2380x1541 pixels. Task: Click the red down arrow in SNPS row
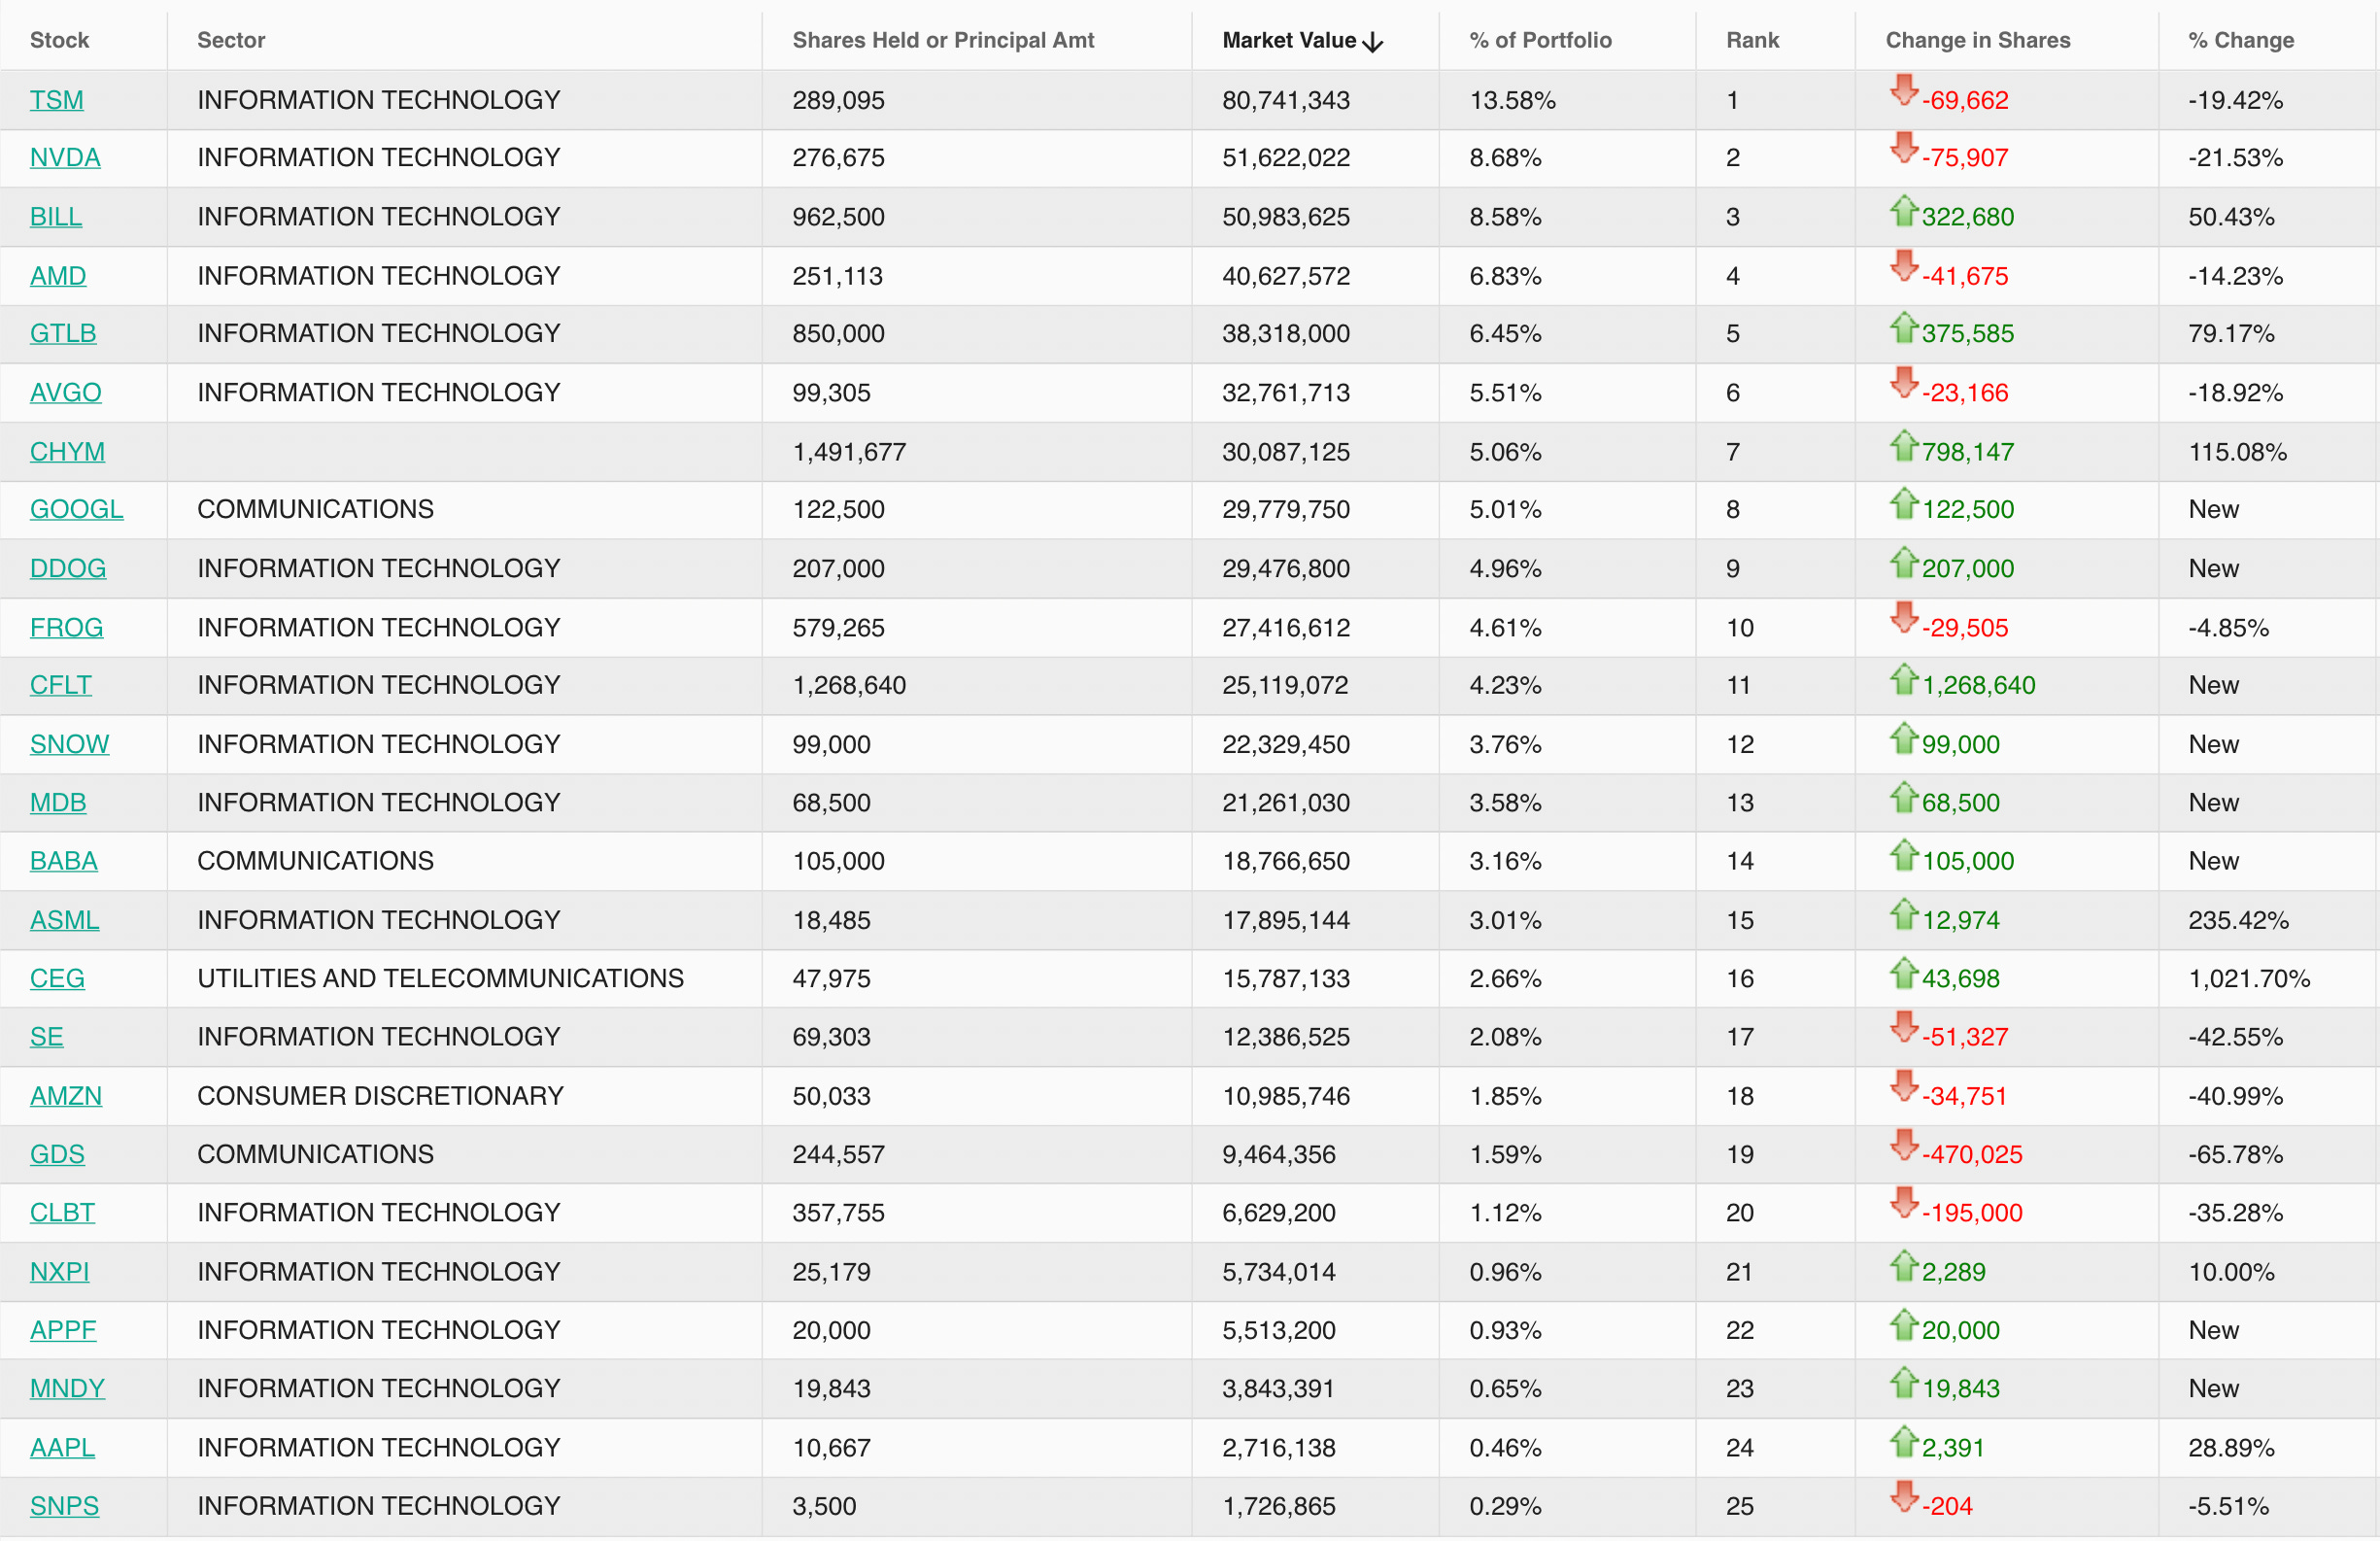1903,1497
